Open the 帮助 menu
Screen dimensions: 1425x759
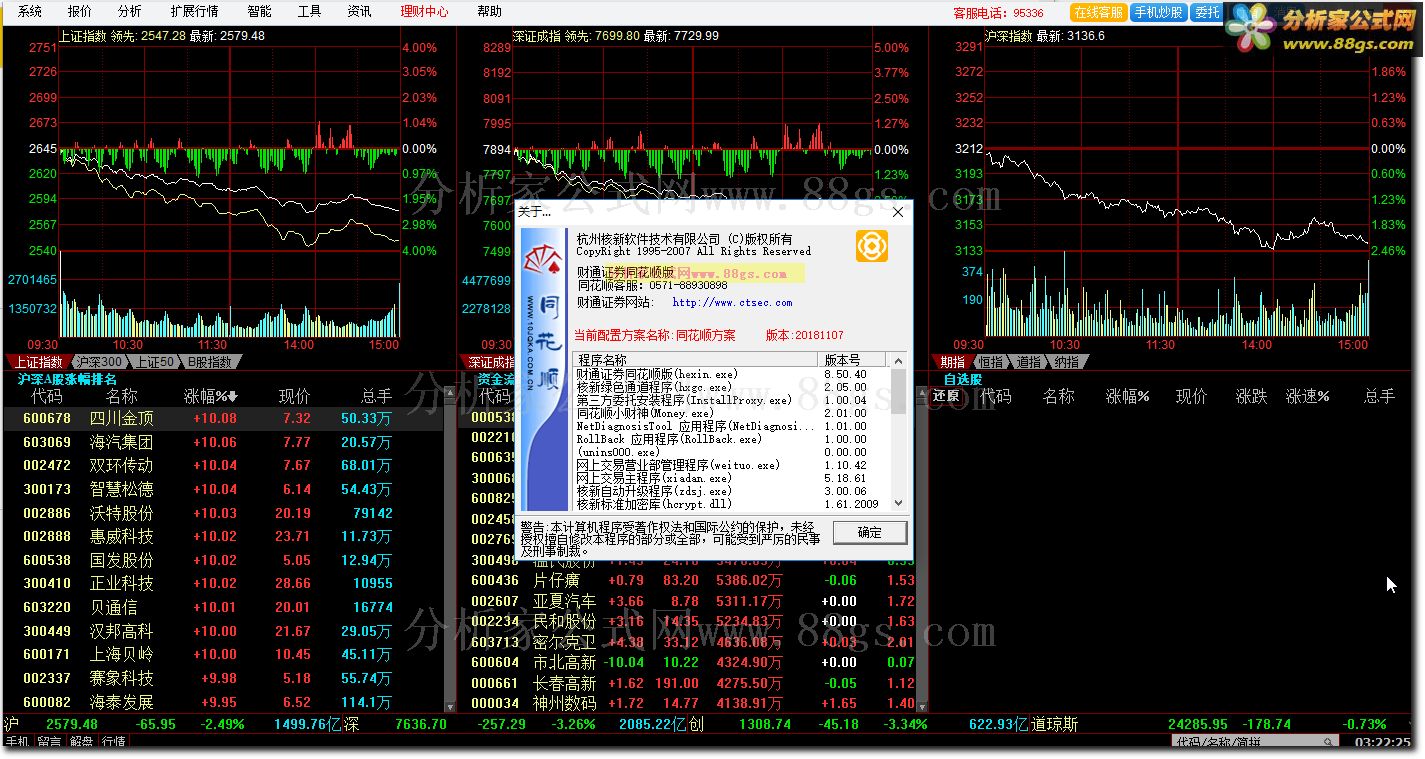pyautogui.click(x=489, y=12)
